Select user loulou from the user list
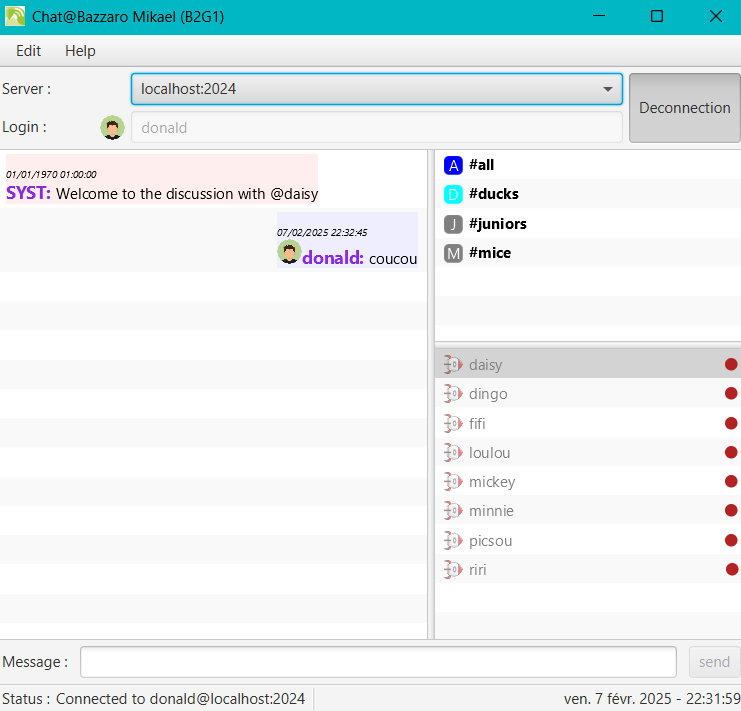Screen dimensions: 741x711 coord(489,453)
